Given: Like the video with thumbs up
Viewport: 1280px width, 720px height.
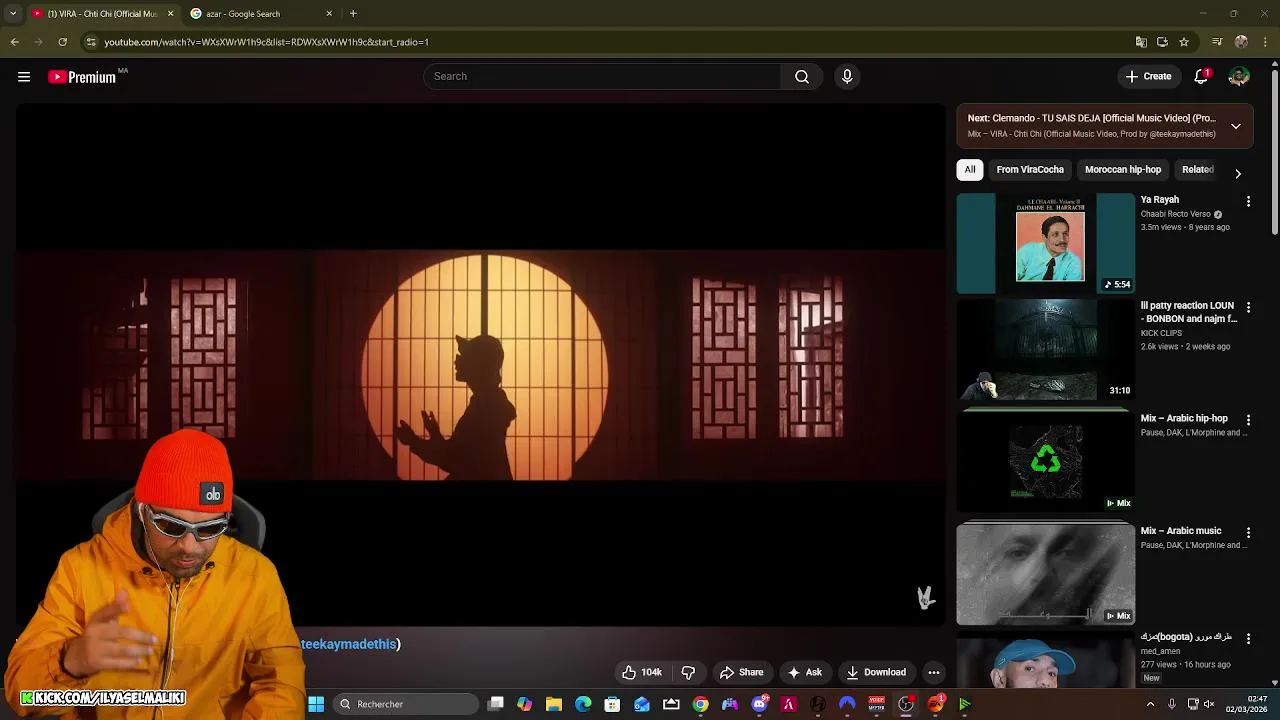Looking at the screenshot, I should point(641,673).
